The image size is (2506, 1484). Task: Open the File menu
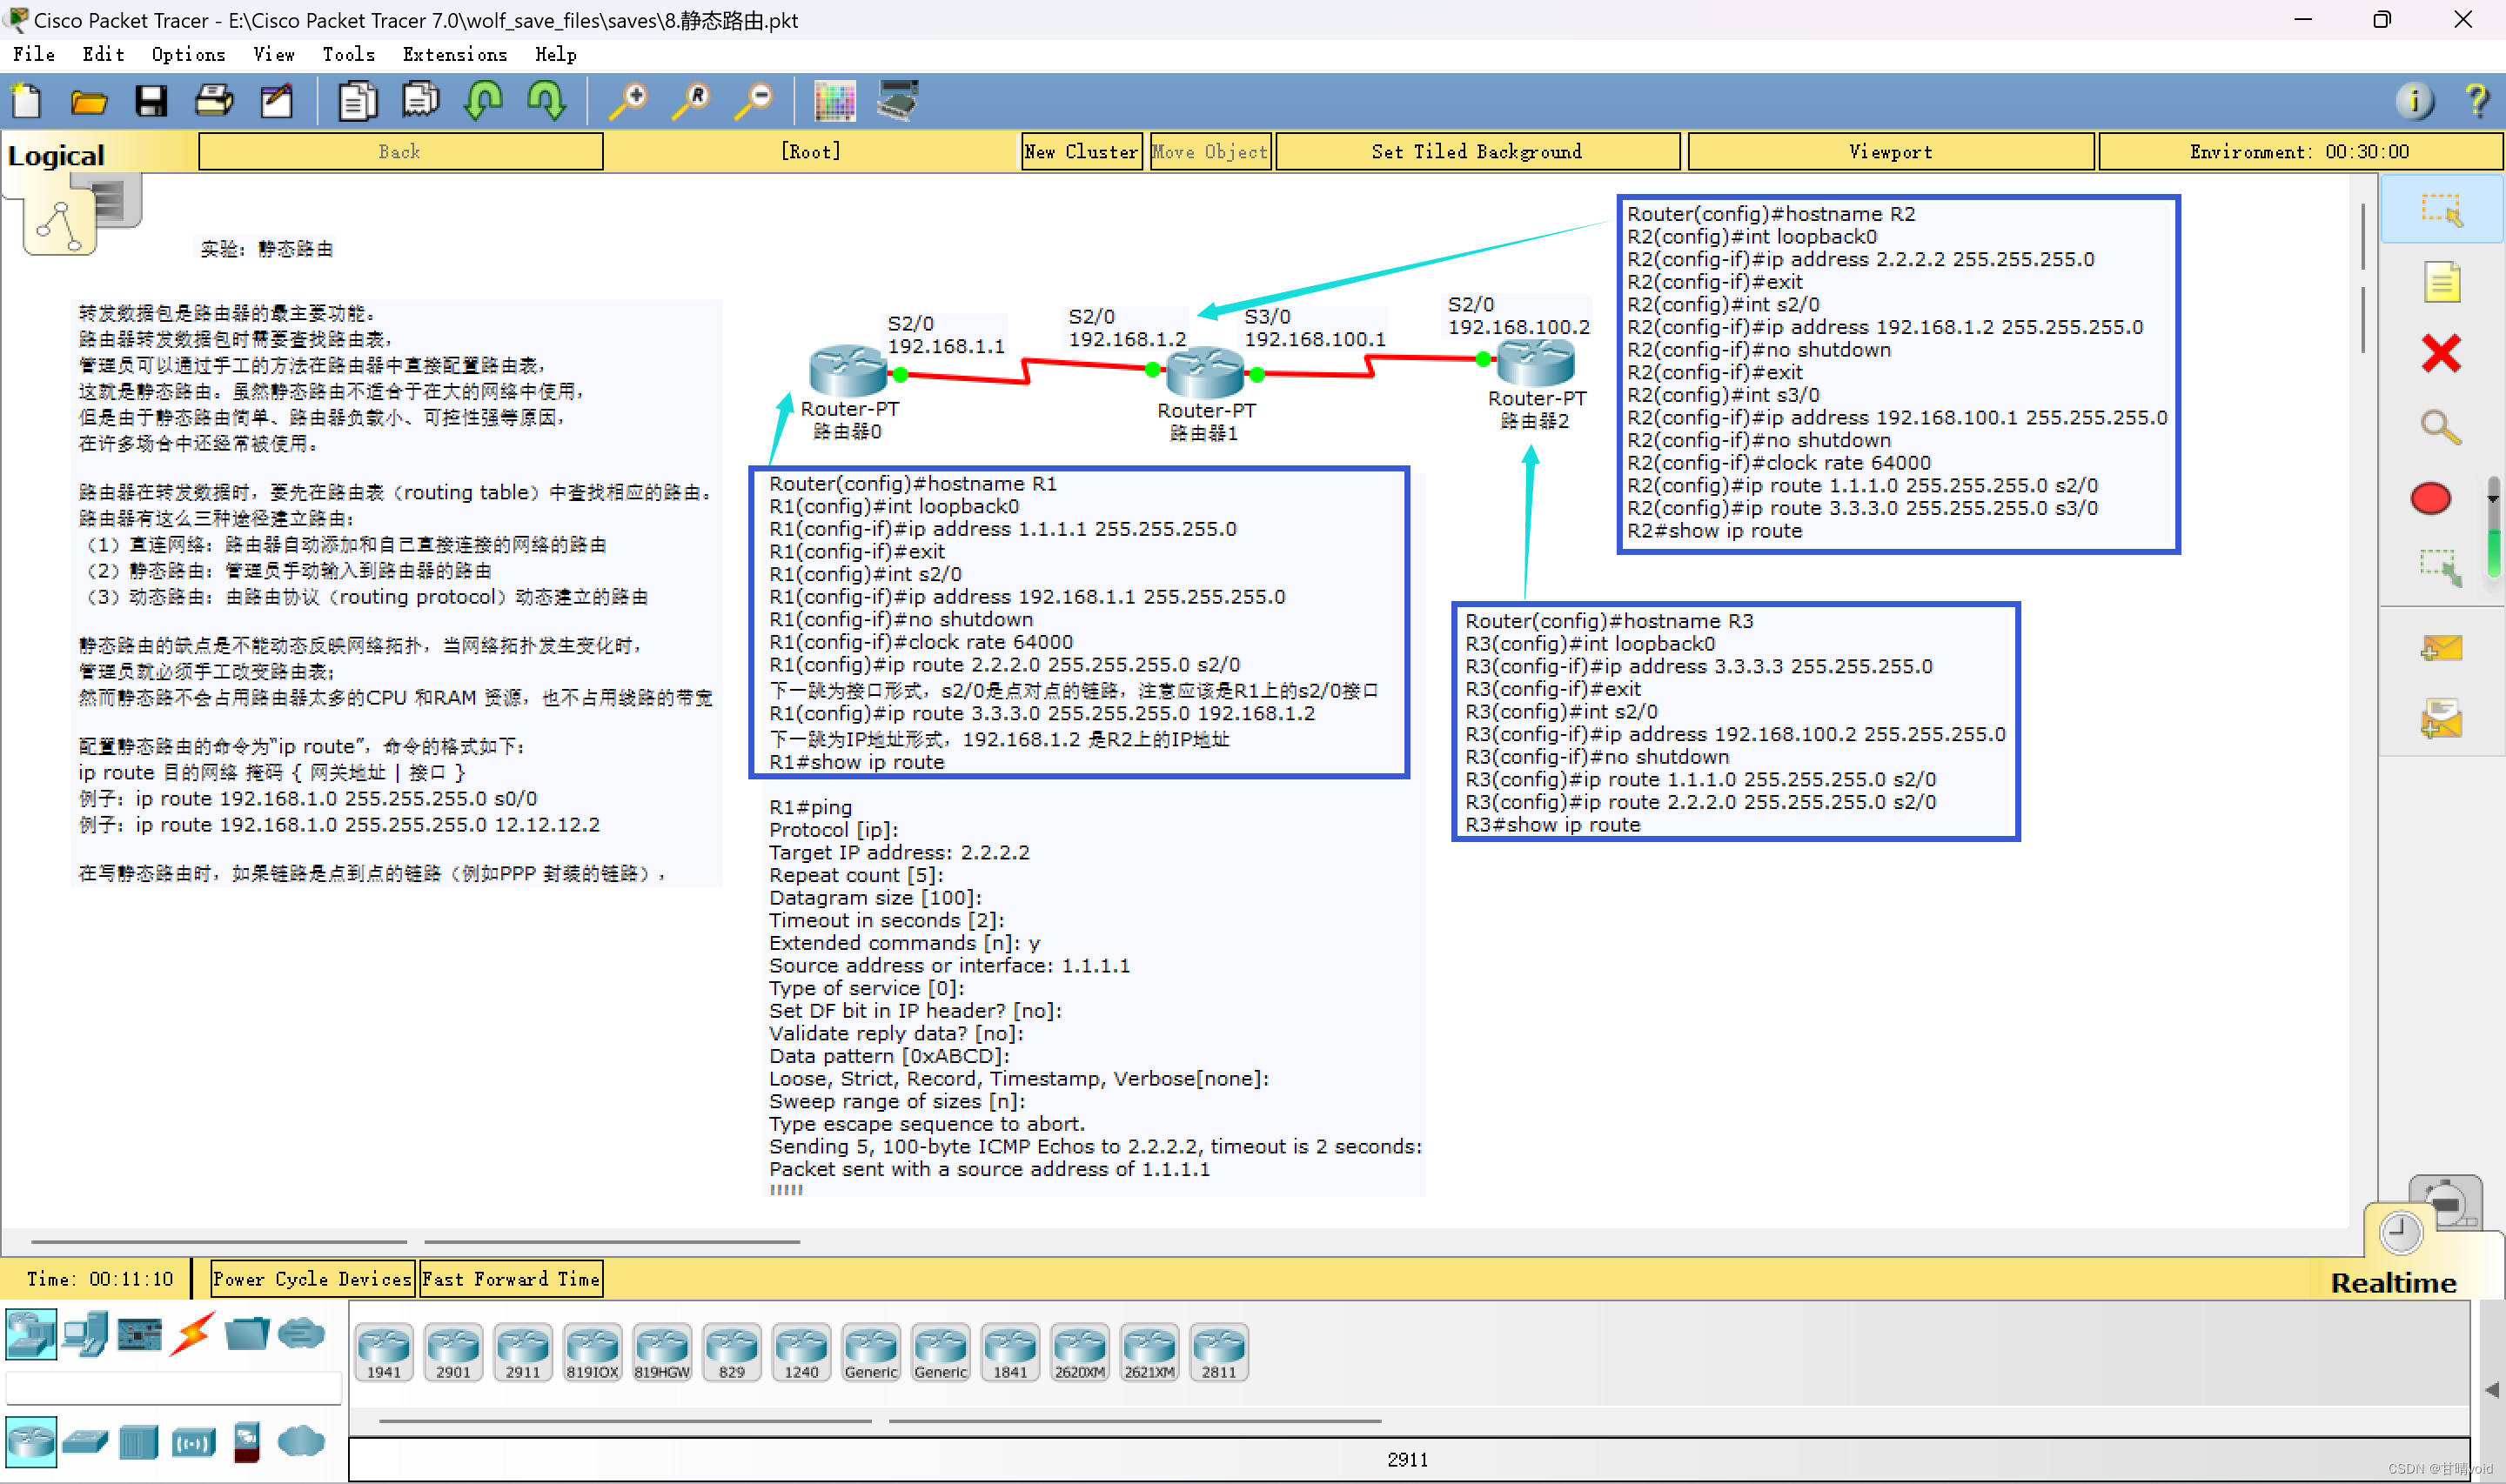[x=34, y=54]
